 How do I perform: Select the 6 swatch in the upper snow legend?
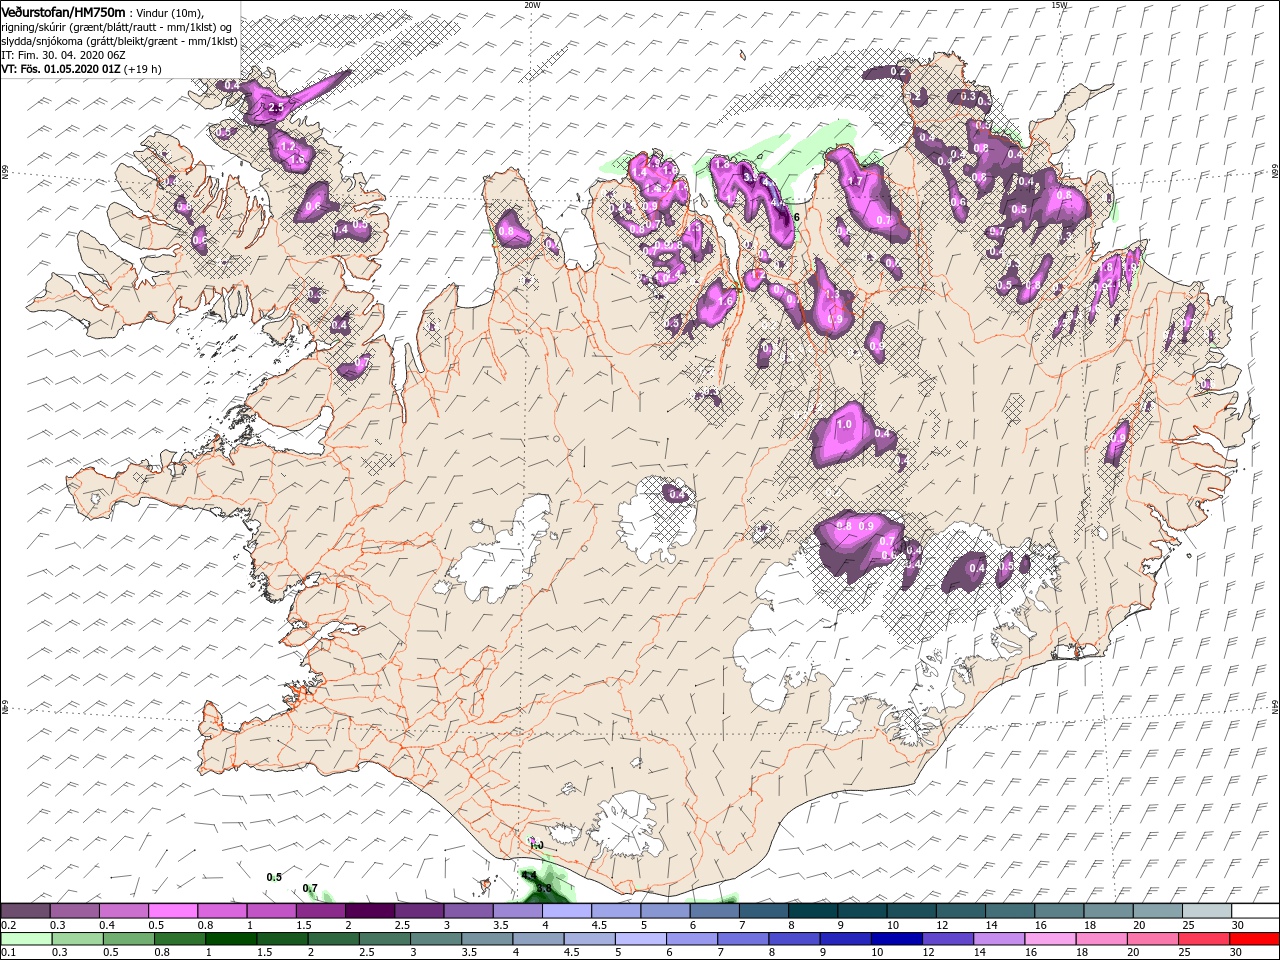pyautogui.click(x=713, y=911)
